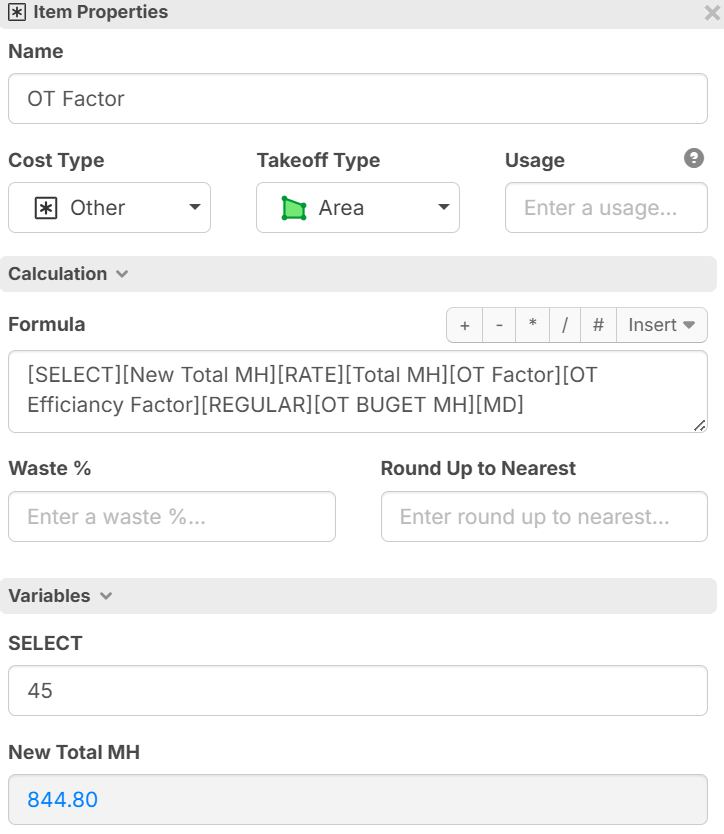724x834 pixels.
Task: Click the Round Up to Nearest field
Action: [x=543, y=517]
